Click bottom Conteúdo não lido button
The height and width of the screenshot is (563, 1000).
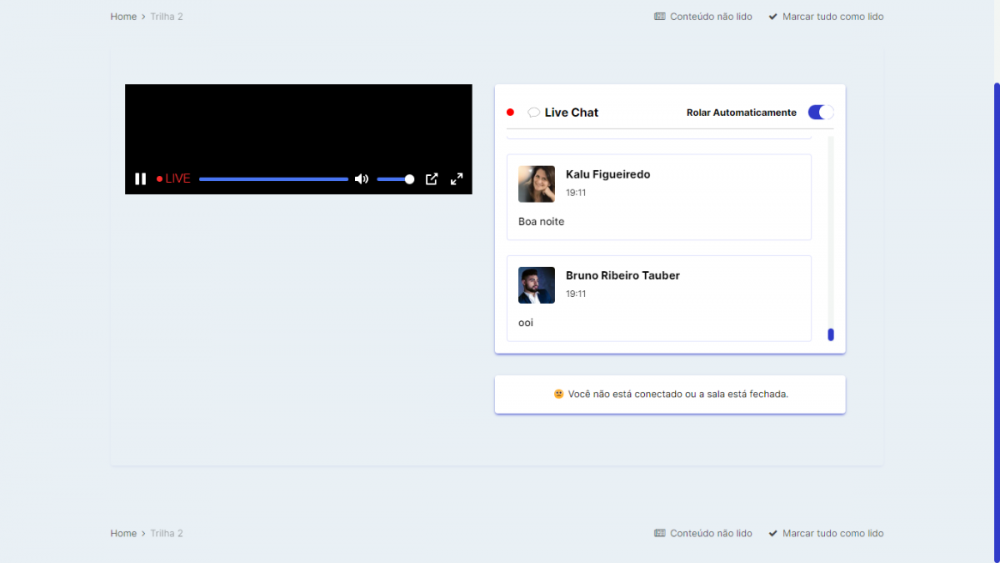703,534
